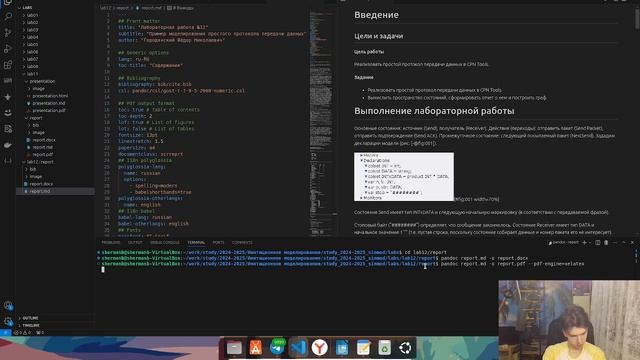Open the Extensions view
Screen dimensions: 640x360
tap(8, 65)
